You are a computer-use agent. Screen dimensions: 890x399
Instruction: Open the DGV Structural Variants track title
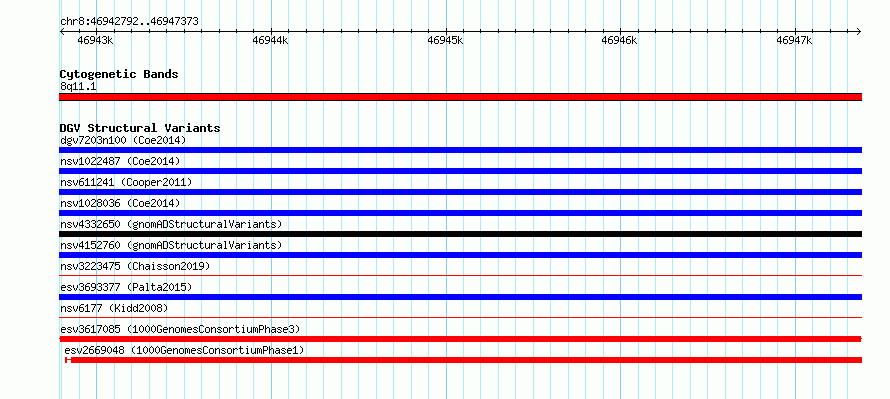click(x=140, y=128)
